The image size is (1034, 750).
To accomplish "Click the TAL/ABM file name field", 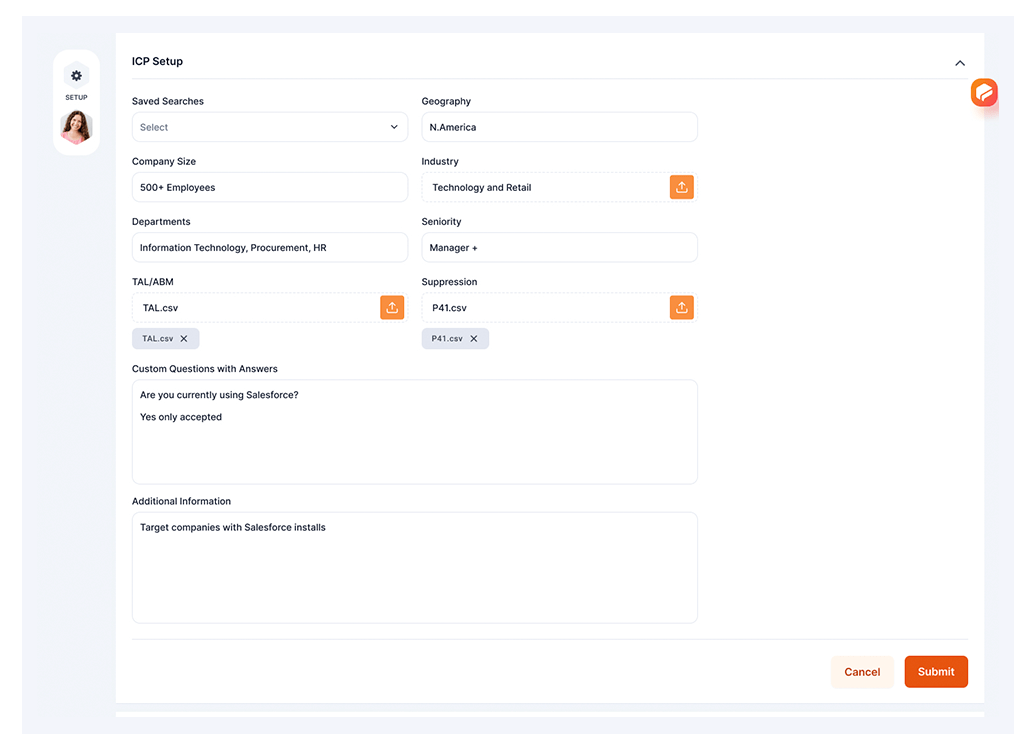I will click(x=255, y=307).
